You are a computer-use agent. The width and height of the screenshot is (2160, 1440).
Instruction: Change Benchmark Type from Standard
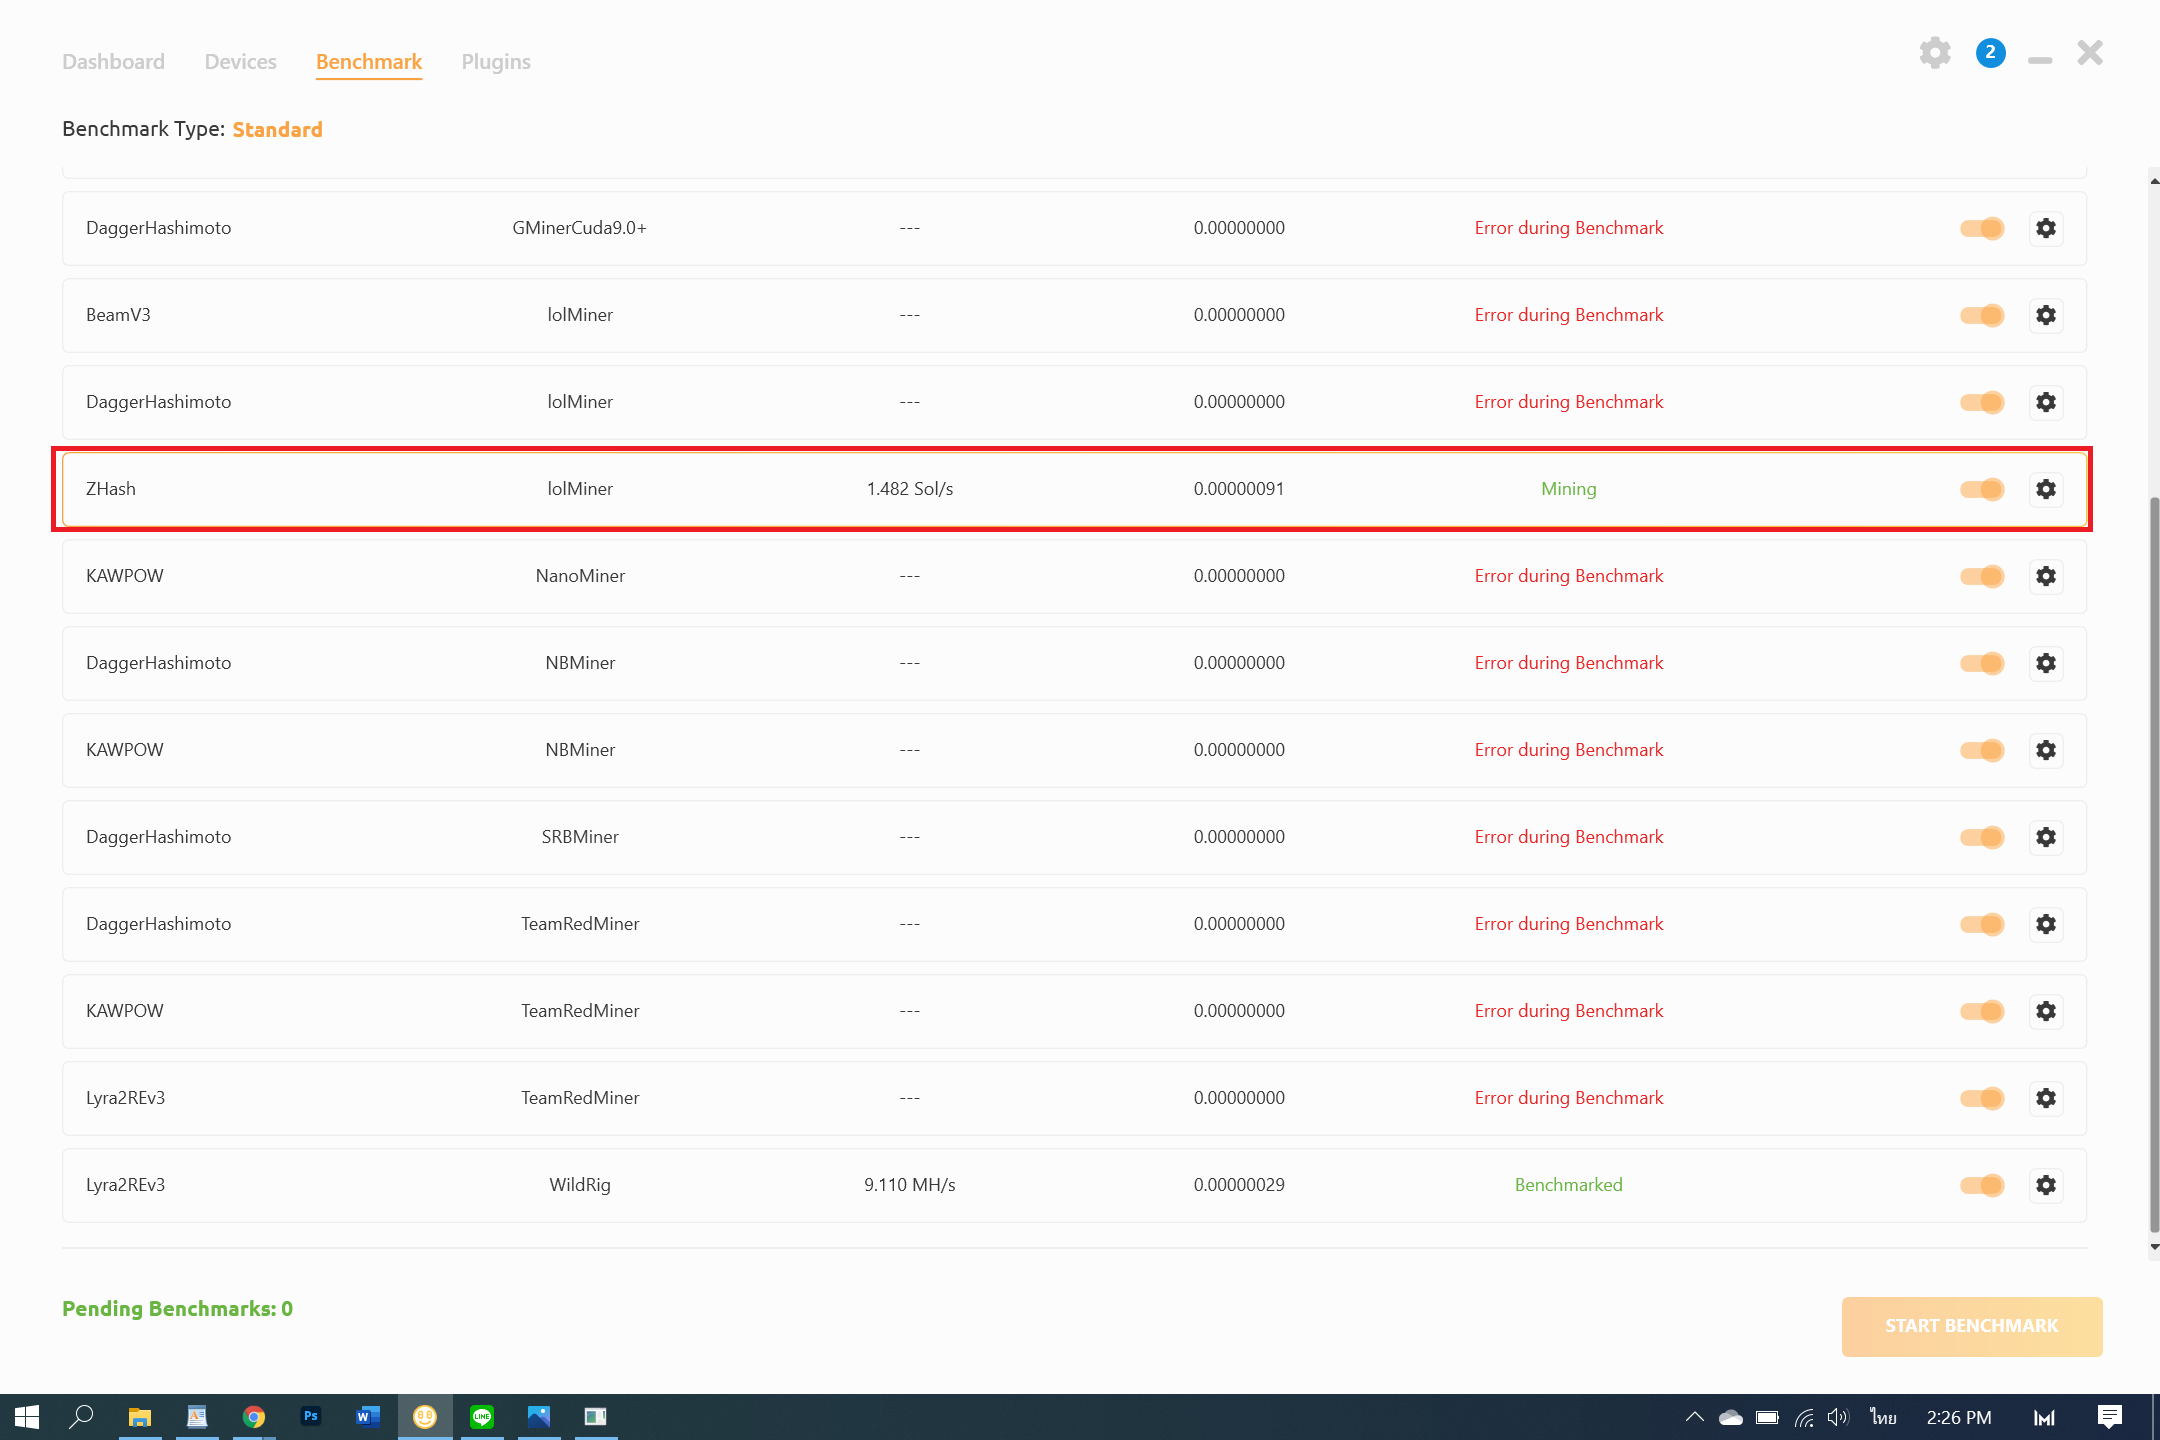pos(277,129)
